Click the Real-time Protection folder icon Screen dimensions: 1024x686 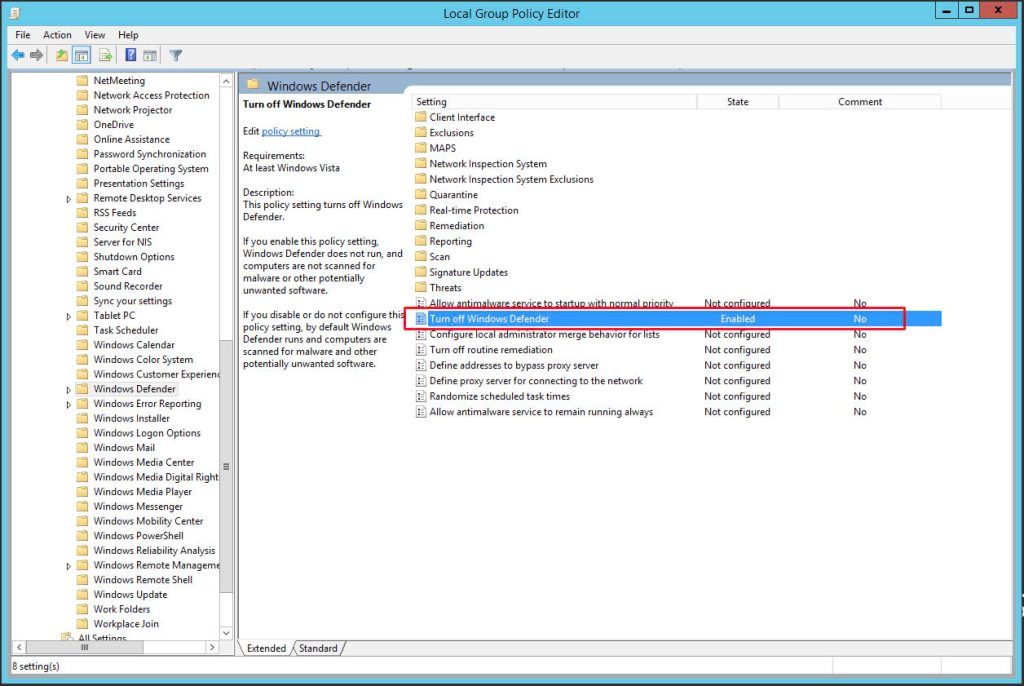421,210
